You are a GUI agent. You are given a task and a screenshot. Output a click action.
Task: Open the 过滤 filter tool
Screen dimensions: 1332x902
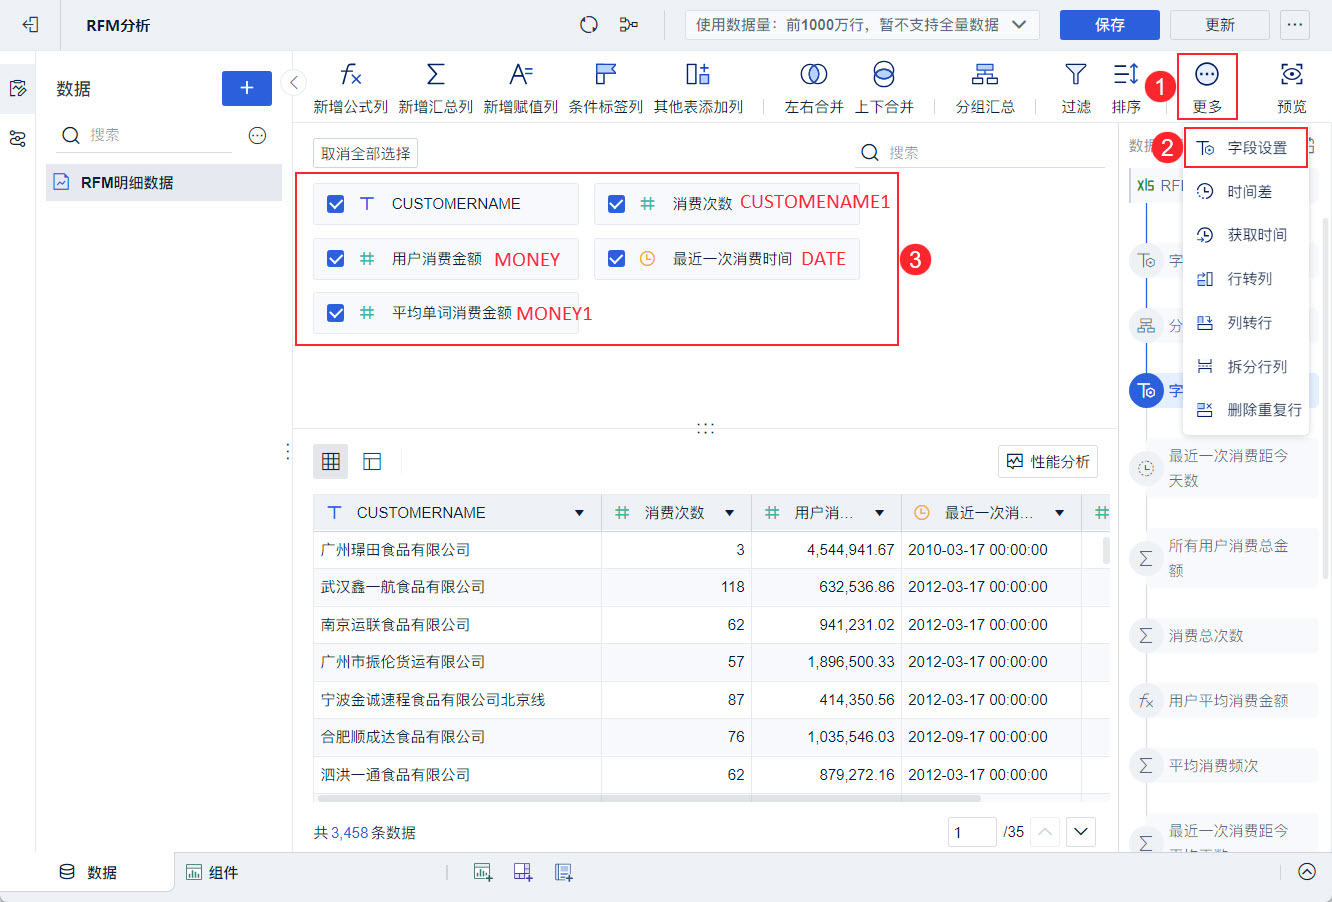click(1076, 88)
